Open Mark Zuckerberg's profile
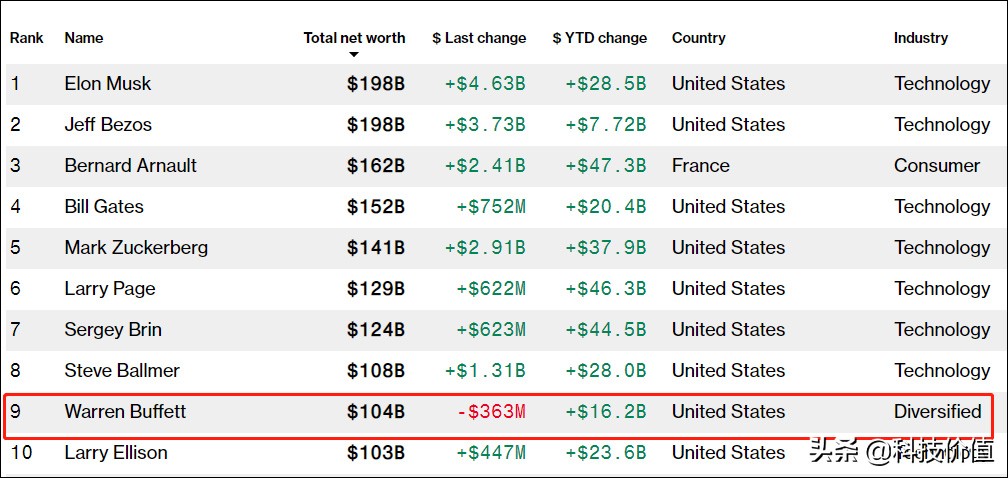The height and width of the screenshot is (478, 1008). [136, 248]
